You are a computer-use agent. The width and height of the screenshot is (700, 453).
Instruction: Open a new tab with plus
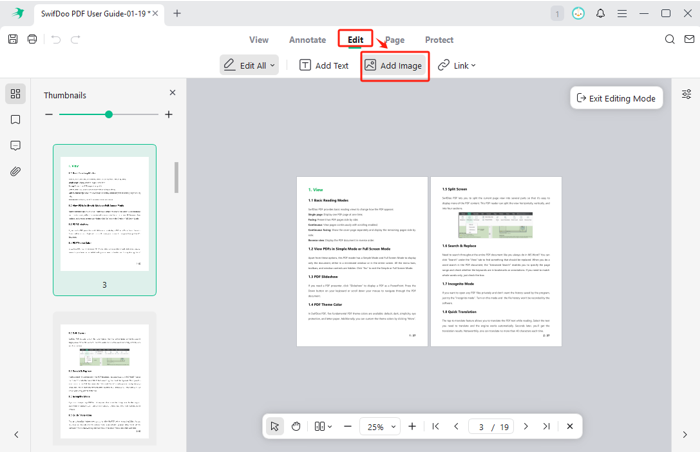pyautogui.click(x=177, y=13)
